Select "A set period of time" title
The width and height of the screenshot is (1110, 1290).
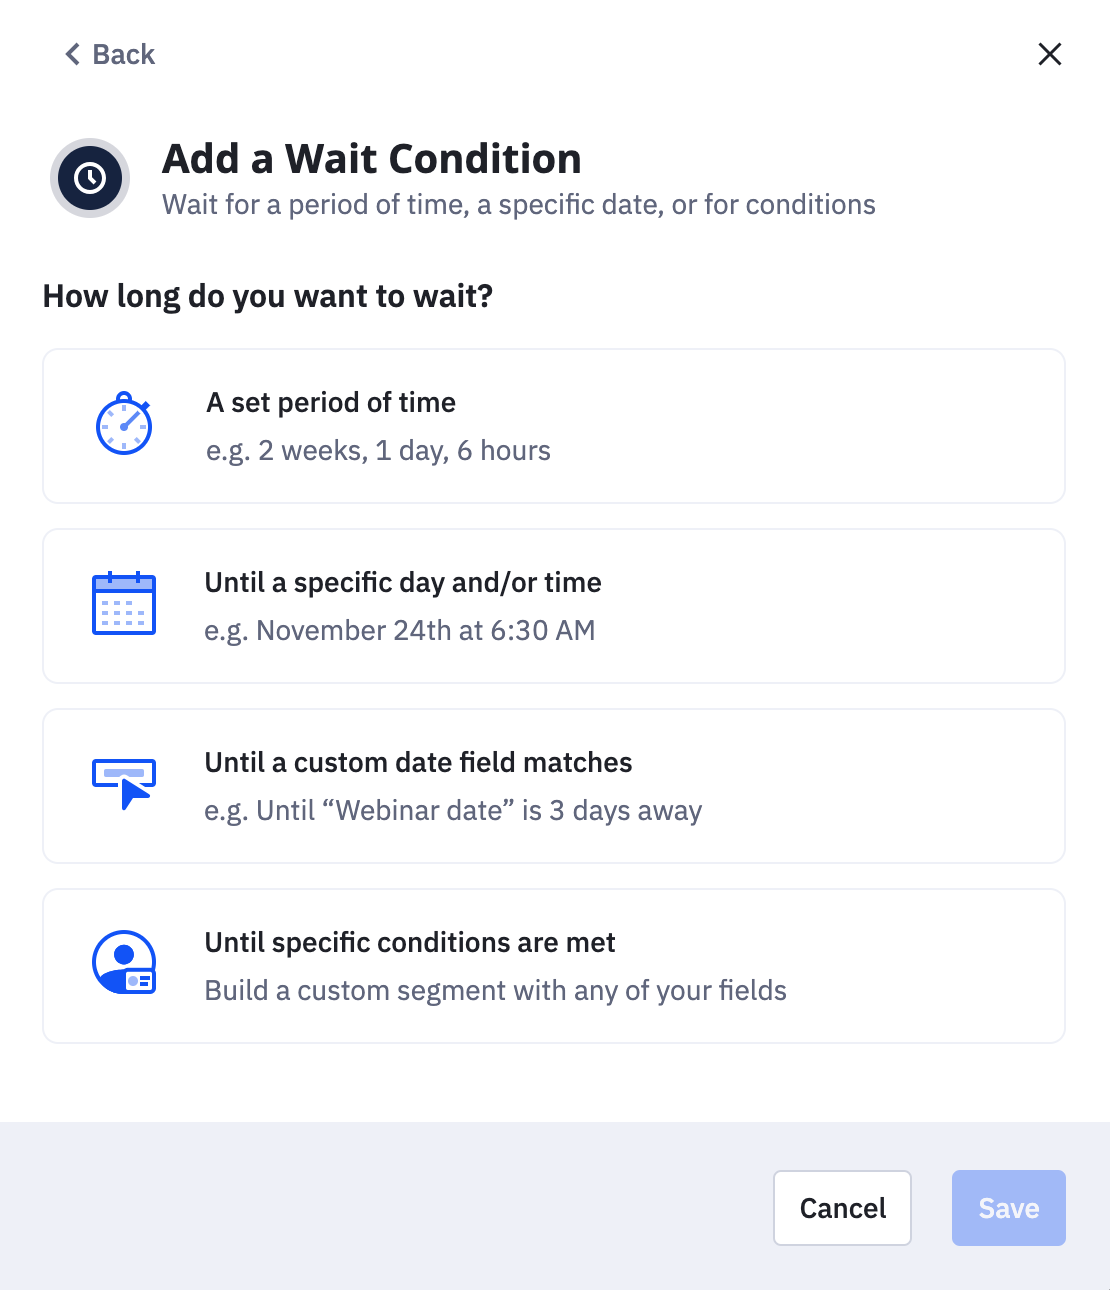click(x=331, y=402)
